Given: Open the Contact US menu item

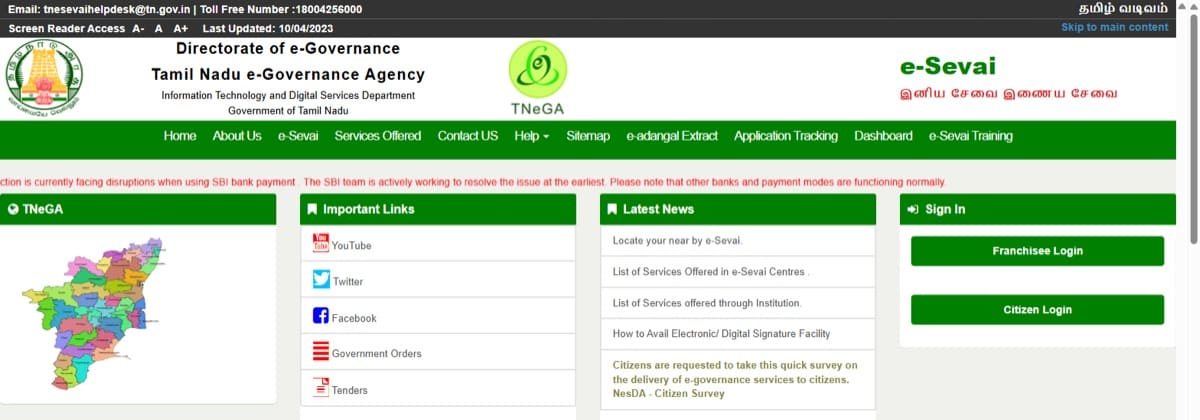Looking at the screenshot, I should point(468,136).
